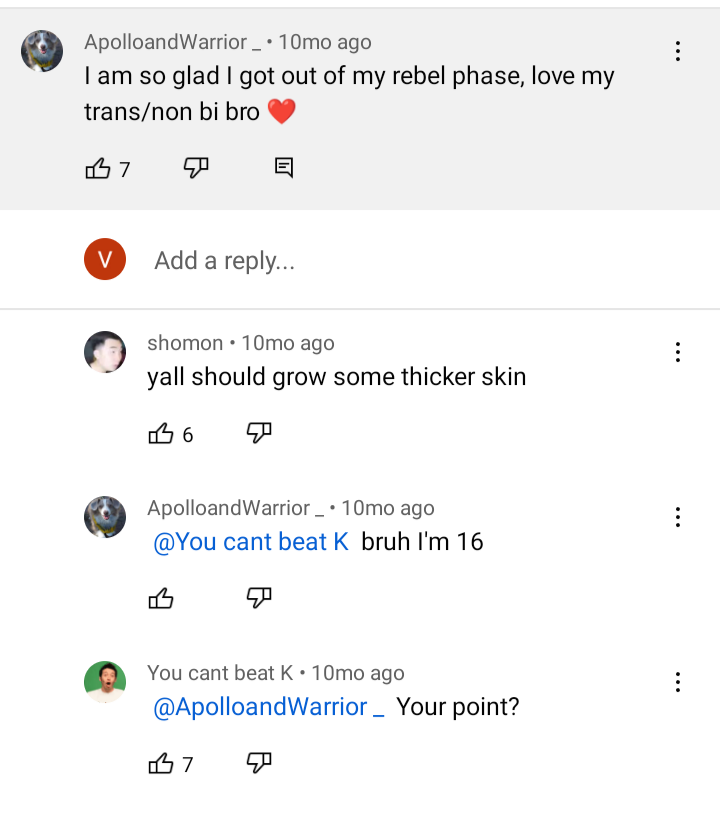Tap the orange 'V' user avatar
The height and width of the screenshot is (813, 720).
pyautogui.click(x=105, y=260)
